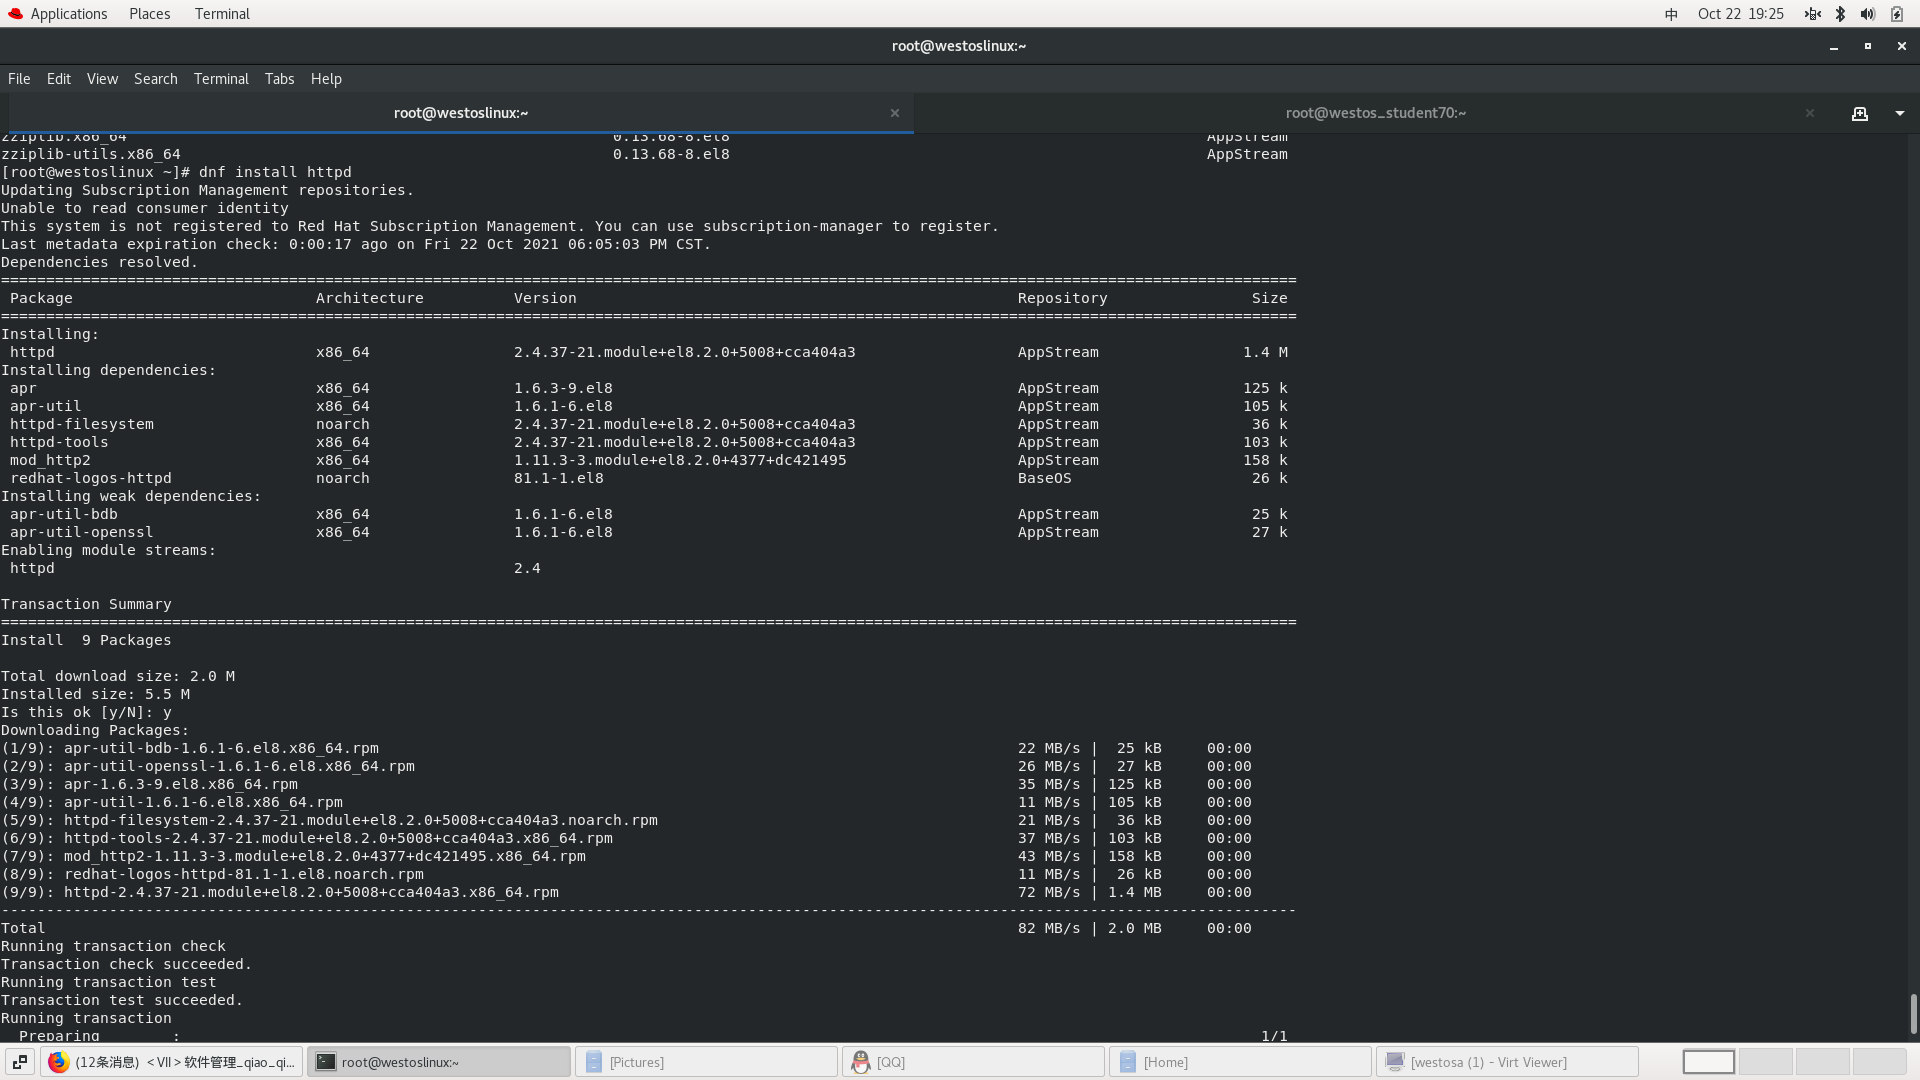Click the network status icon

tap(1812, 14)
